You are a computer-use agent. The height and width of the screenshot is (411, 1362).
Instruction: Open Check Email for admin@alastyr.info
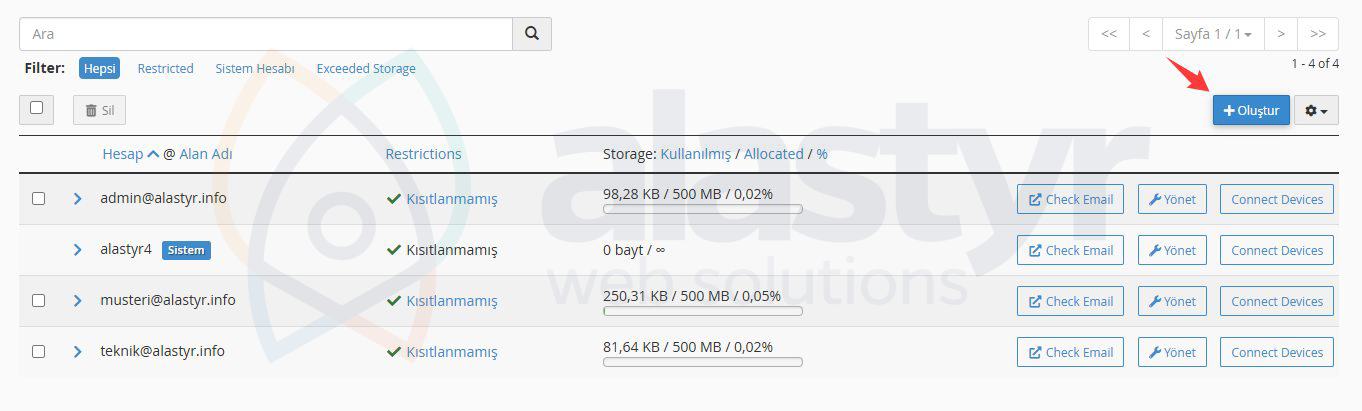(x=1070, y=199)
